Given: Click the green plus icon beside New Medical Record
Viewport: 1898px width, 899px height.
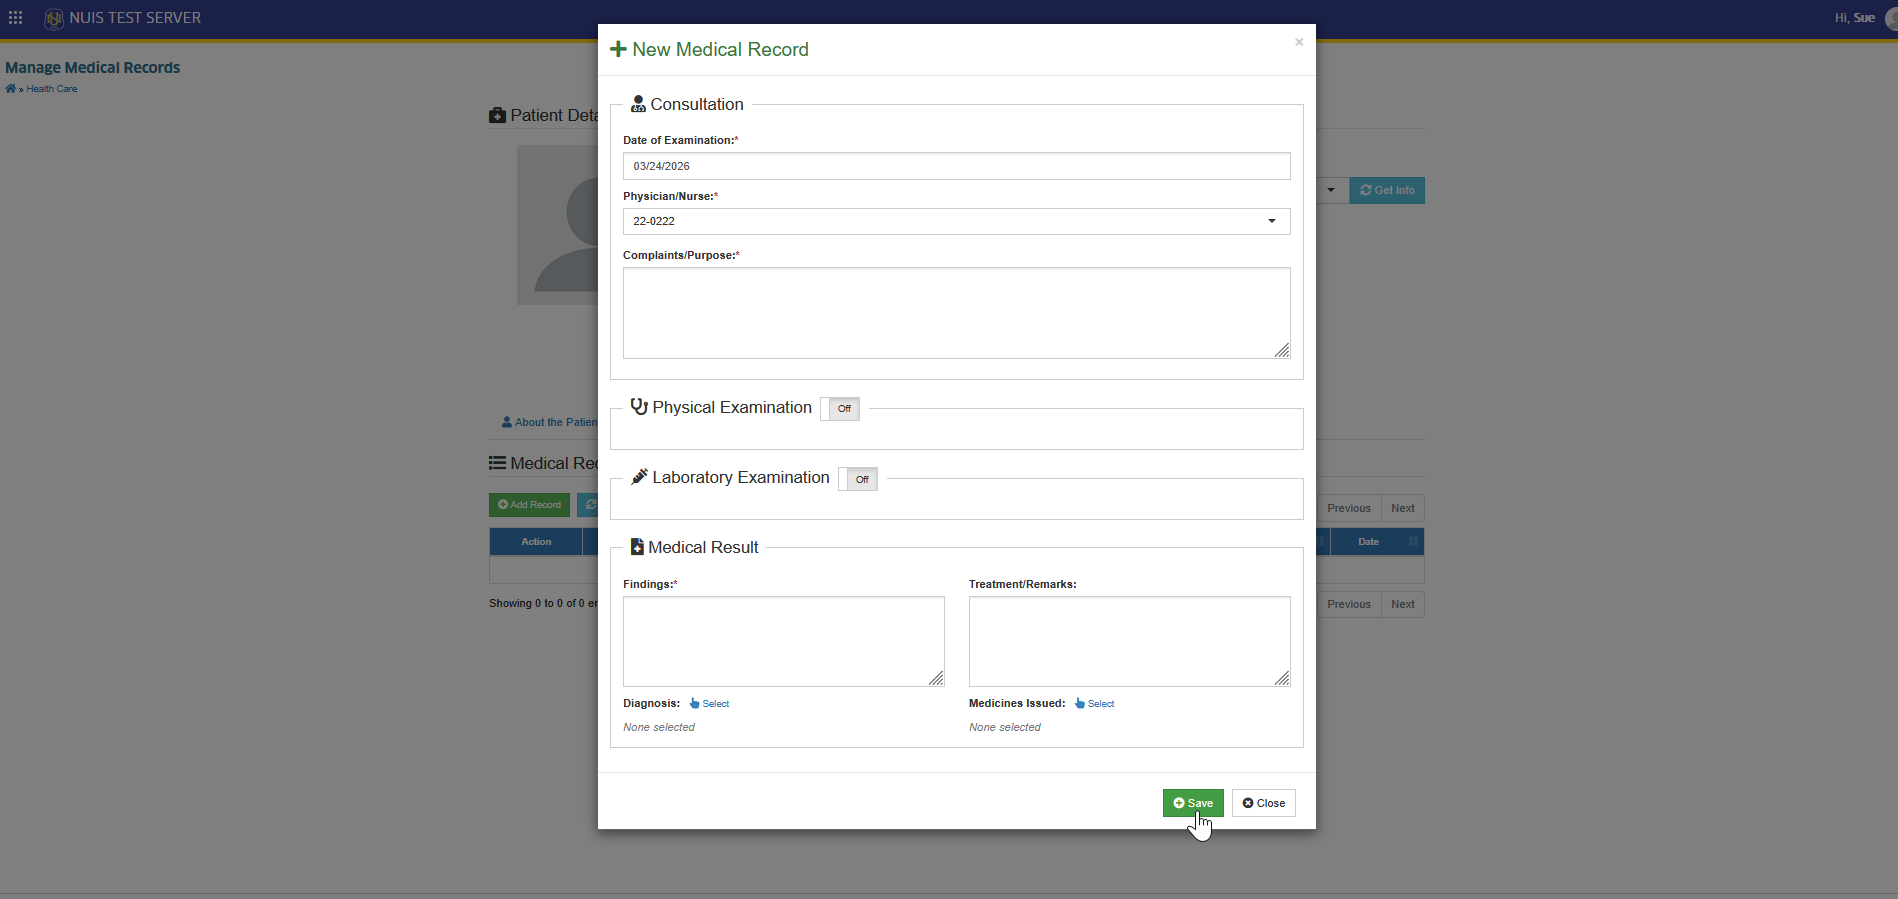Looking at the screenshot, I should pos(618,49).
